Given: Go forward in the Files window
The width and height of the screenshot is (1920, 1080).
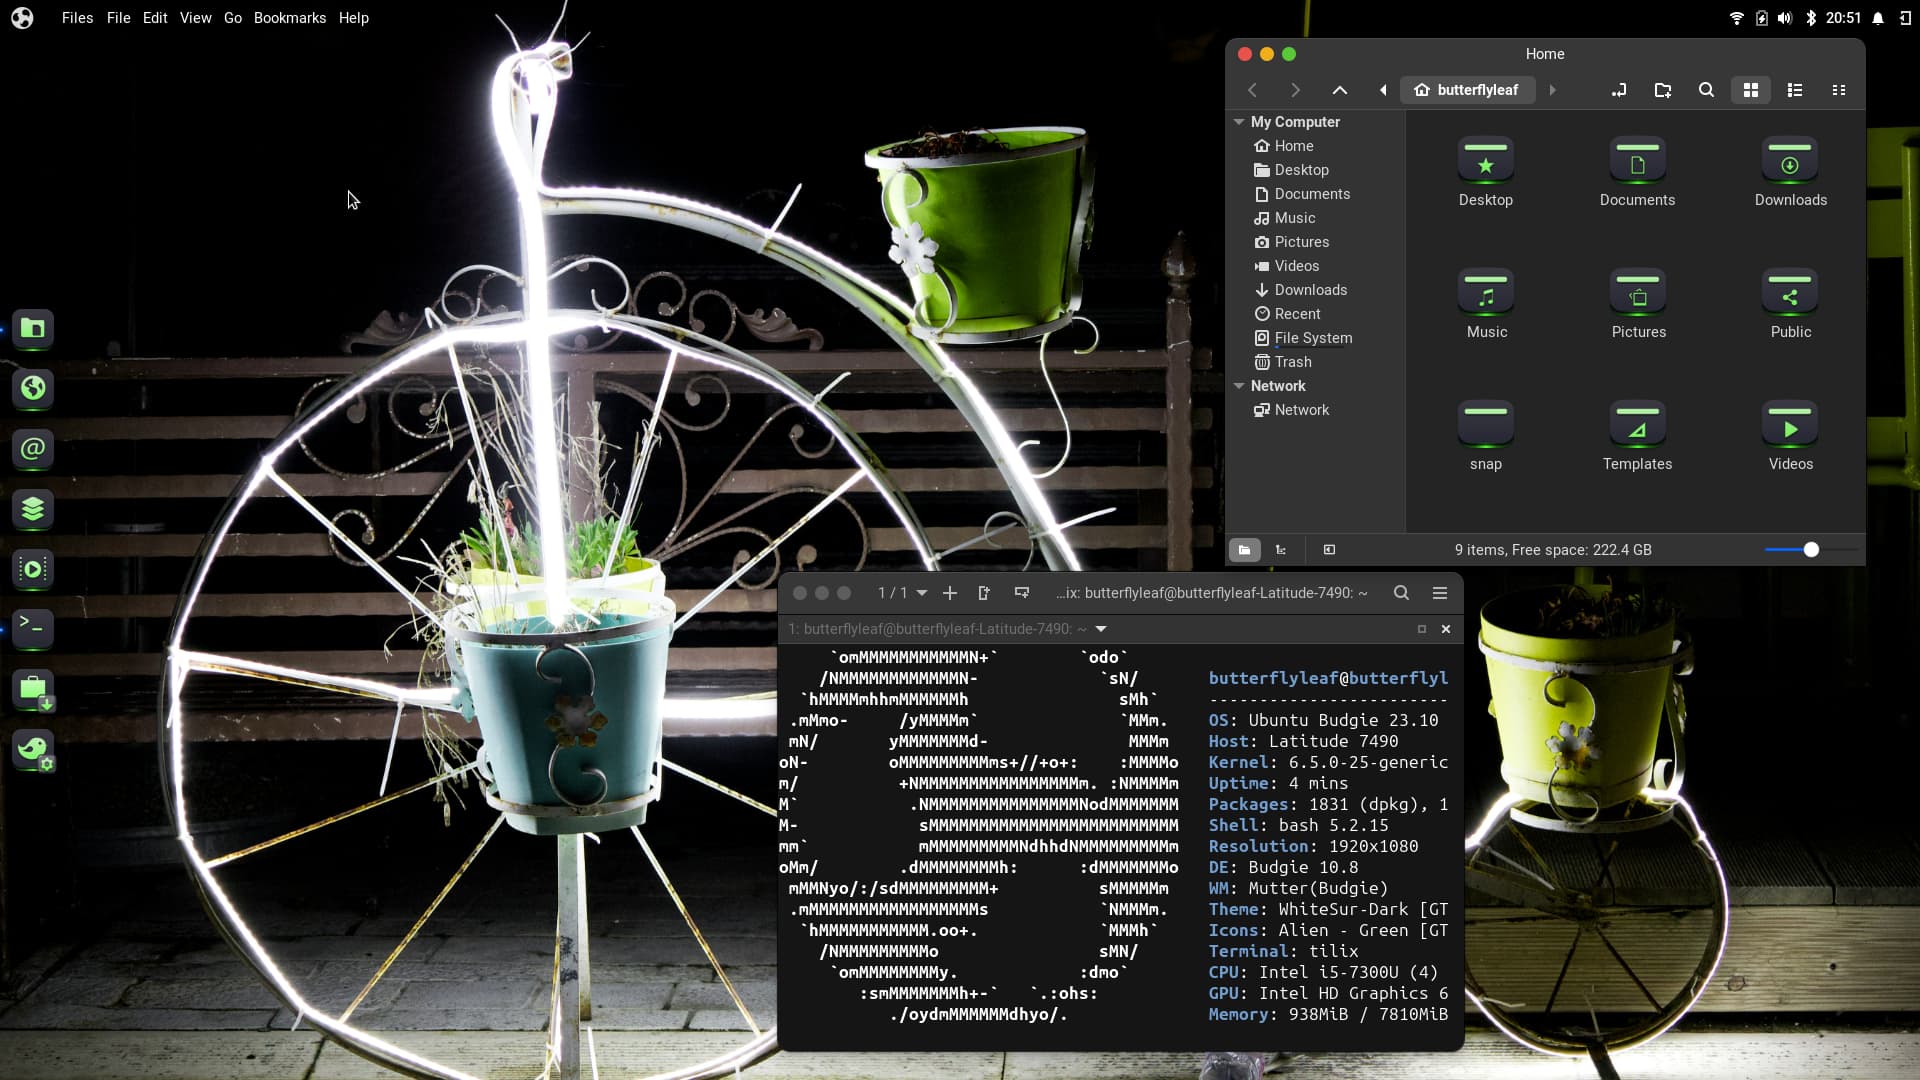Looking at the screenshot, I should [x=1296, y=90].
